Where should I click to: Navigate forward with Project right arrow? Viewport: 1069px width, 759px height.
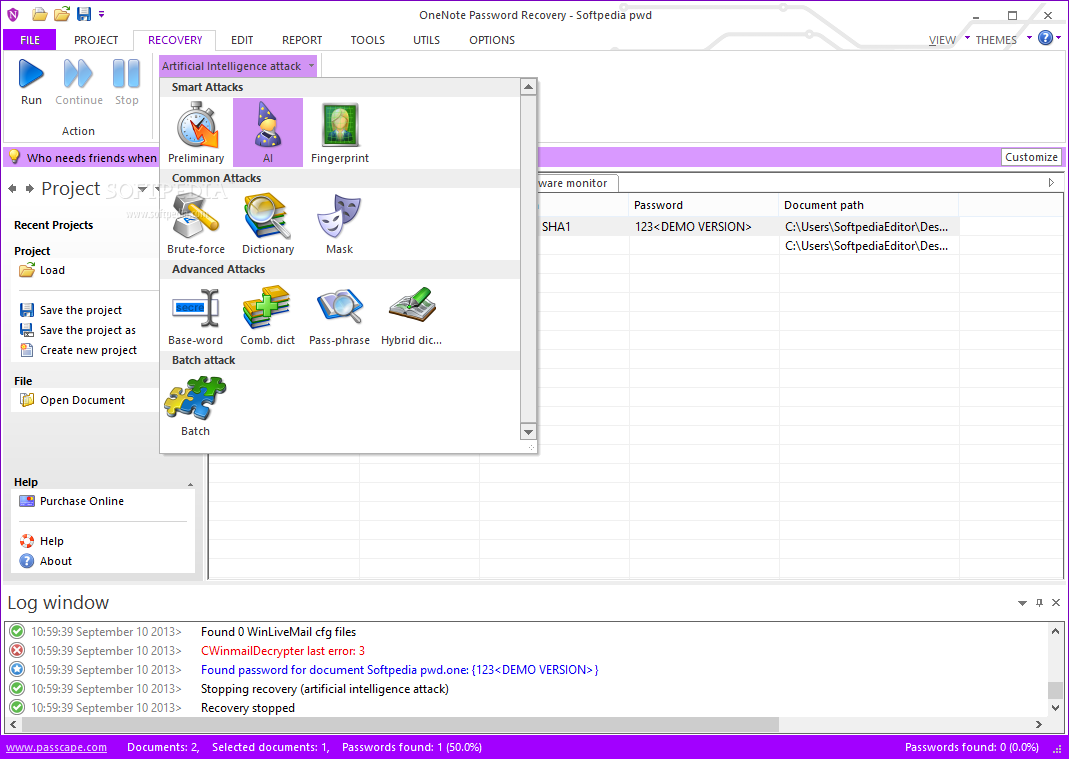[29, 188]
